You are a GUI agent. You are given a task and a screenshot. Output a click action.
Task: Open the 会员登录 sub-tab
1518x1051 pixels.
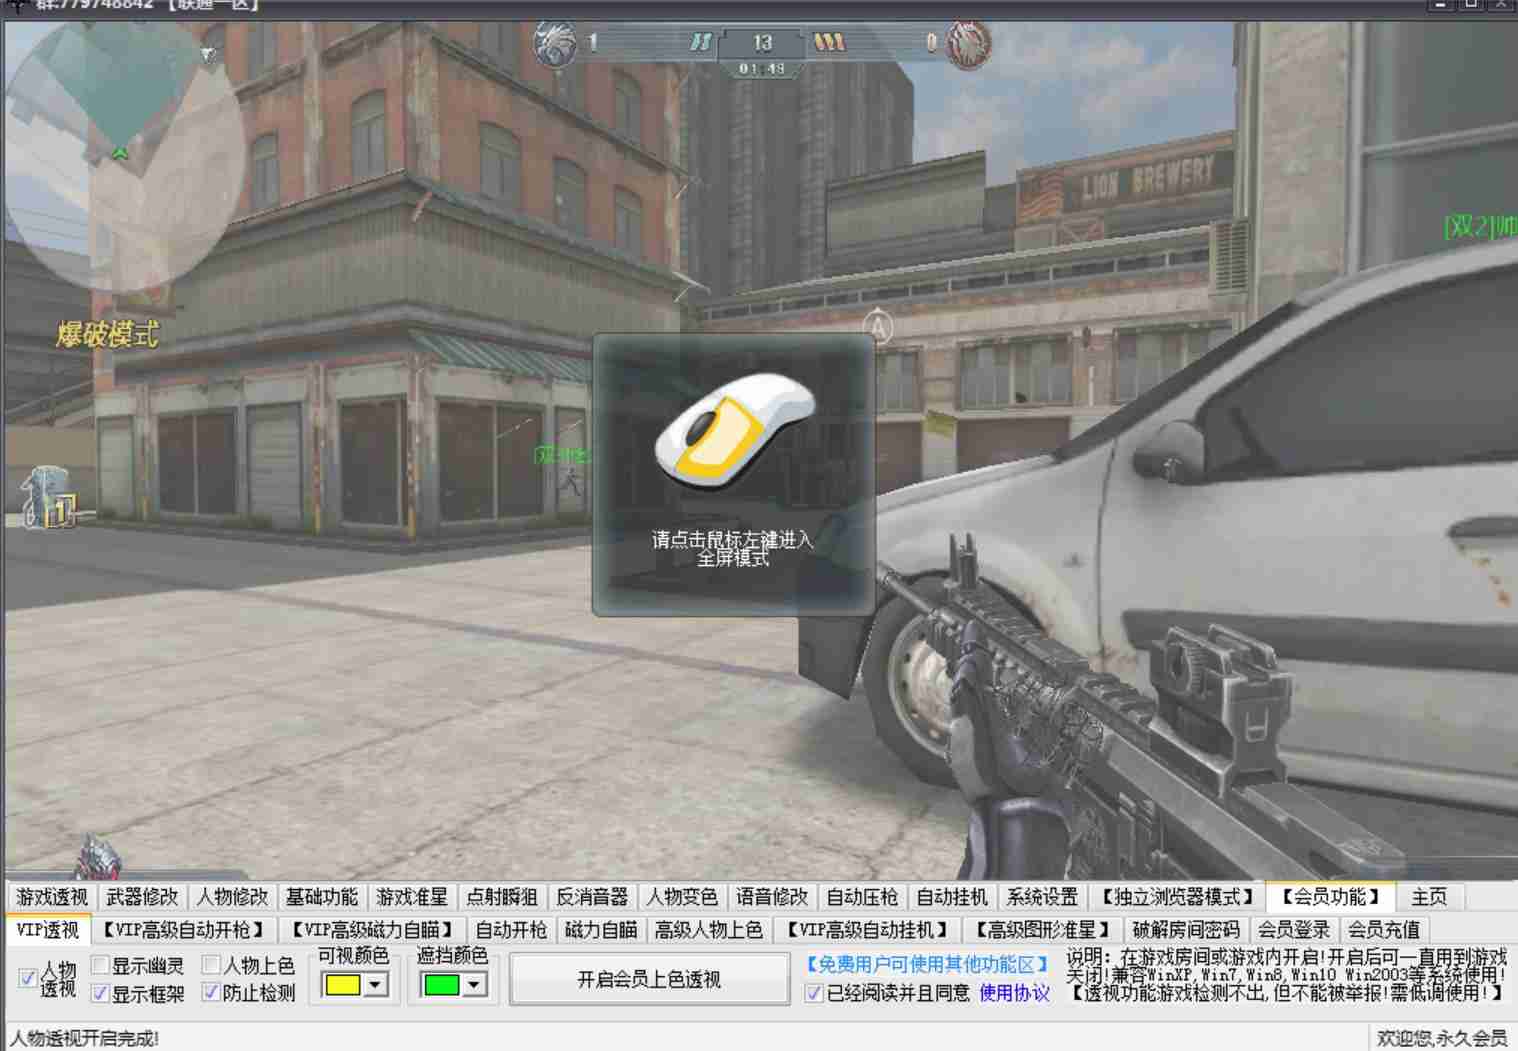coord(1294,930)
